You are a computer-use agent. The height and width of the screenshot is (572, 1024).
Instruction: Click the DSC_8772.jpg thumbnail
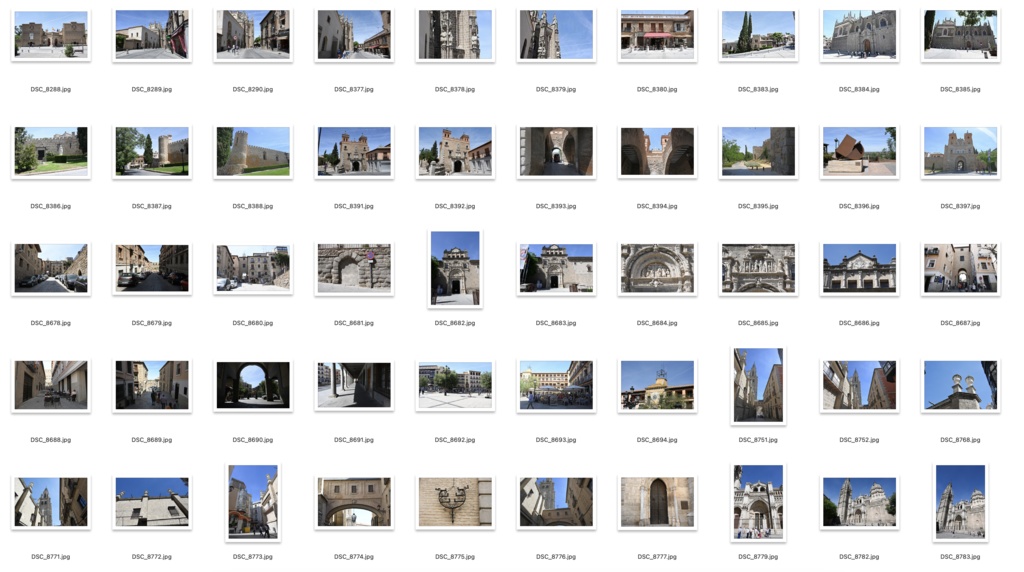pos(152,502)
